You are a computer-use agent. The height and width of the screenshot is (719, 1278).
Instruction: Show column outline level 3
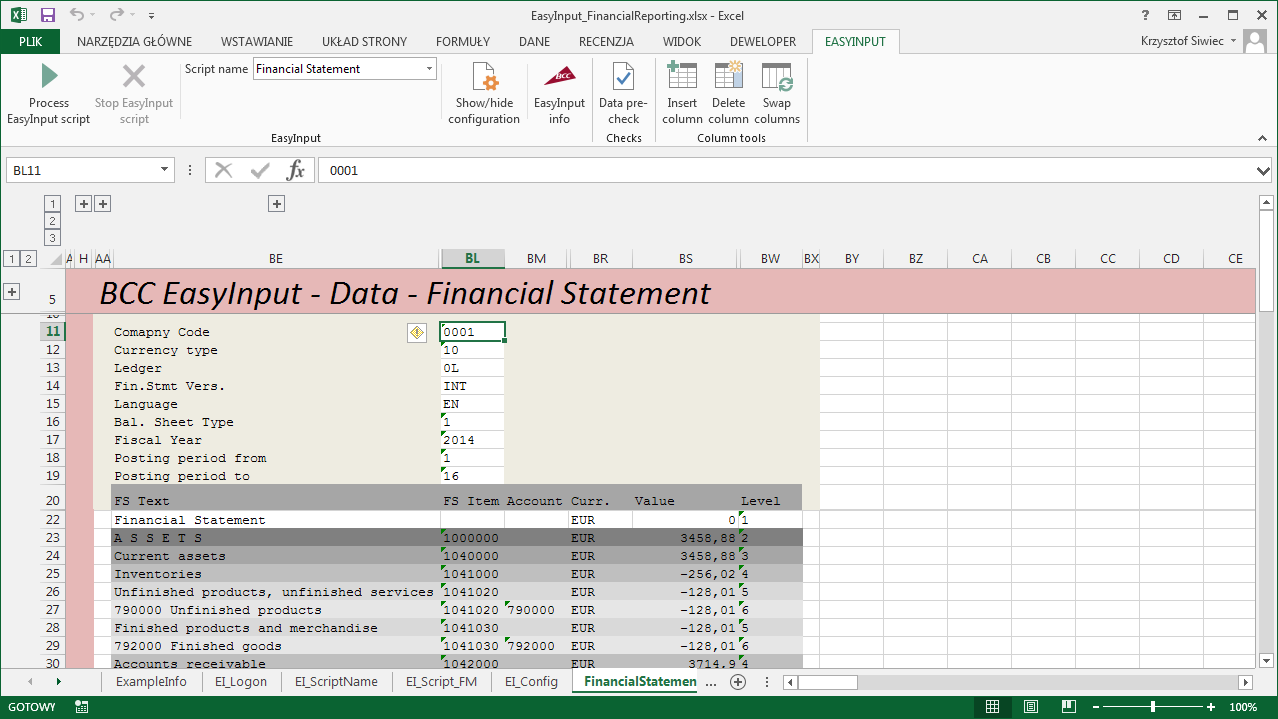pyautogui.click(x=54, y=238)
